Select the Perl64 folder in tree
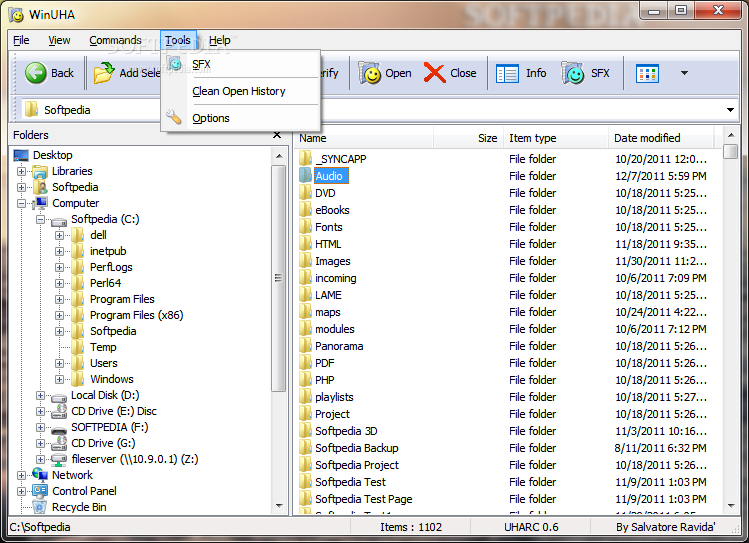This screenshot has width=749, height=543. (106, 283)
